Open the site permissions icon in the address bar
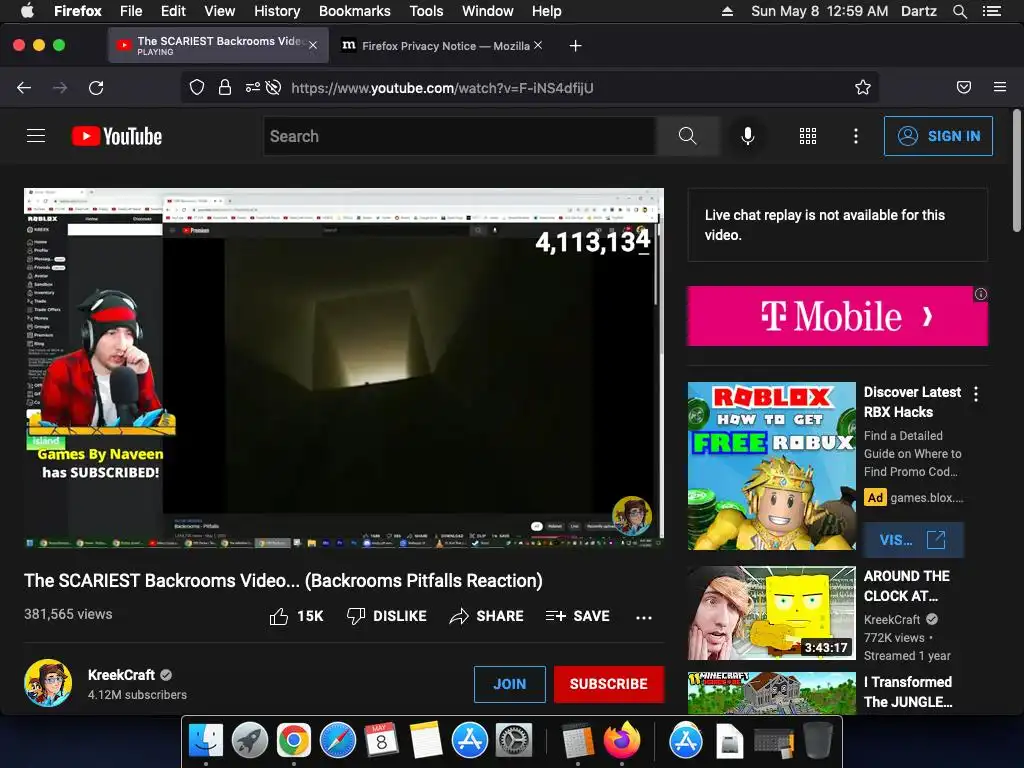Screen dimensions: 1024x768 252,88
